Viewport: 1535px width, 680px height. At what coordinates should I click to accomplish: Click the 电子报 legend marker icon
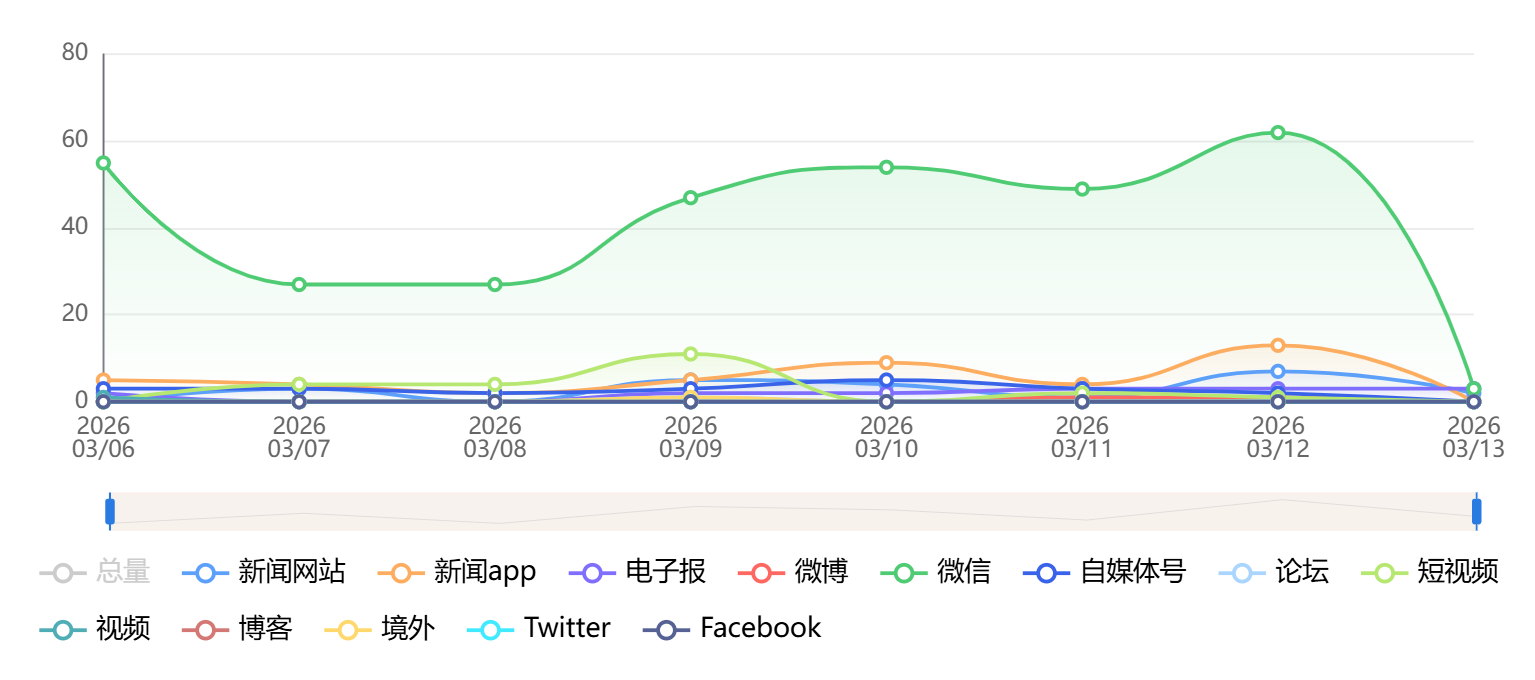point(592,573)
